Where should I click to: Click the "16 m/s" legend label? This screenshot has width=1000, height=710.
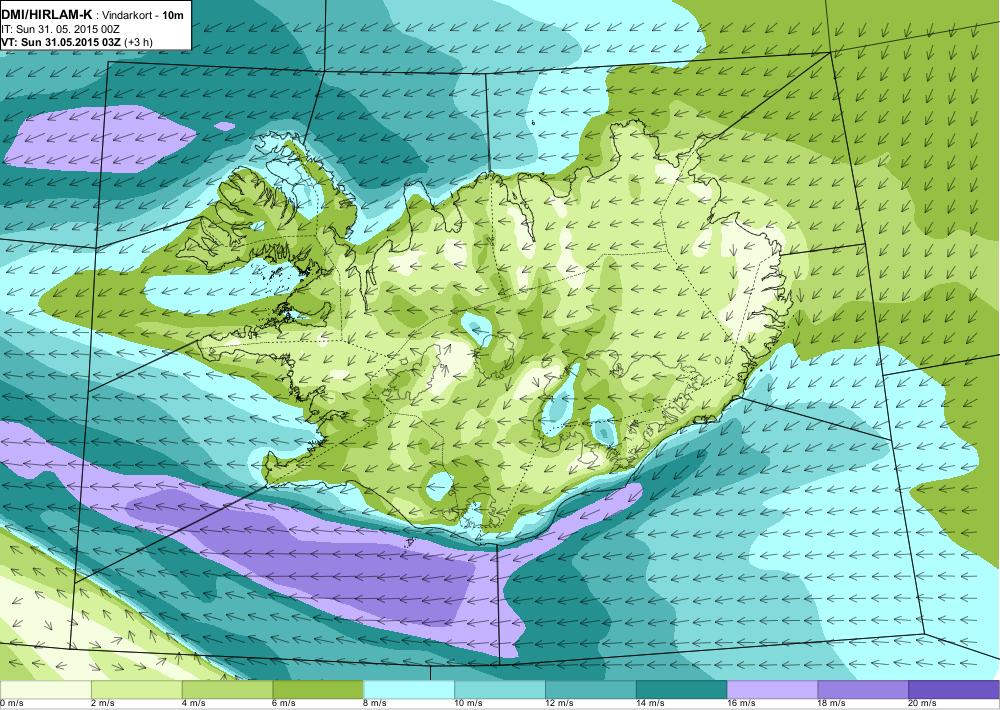tap(742, 704)
